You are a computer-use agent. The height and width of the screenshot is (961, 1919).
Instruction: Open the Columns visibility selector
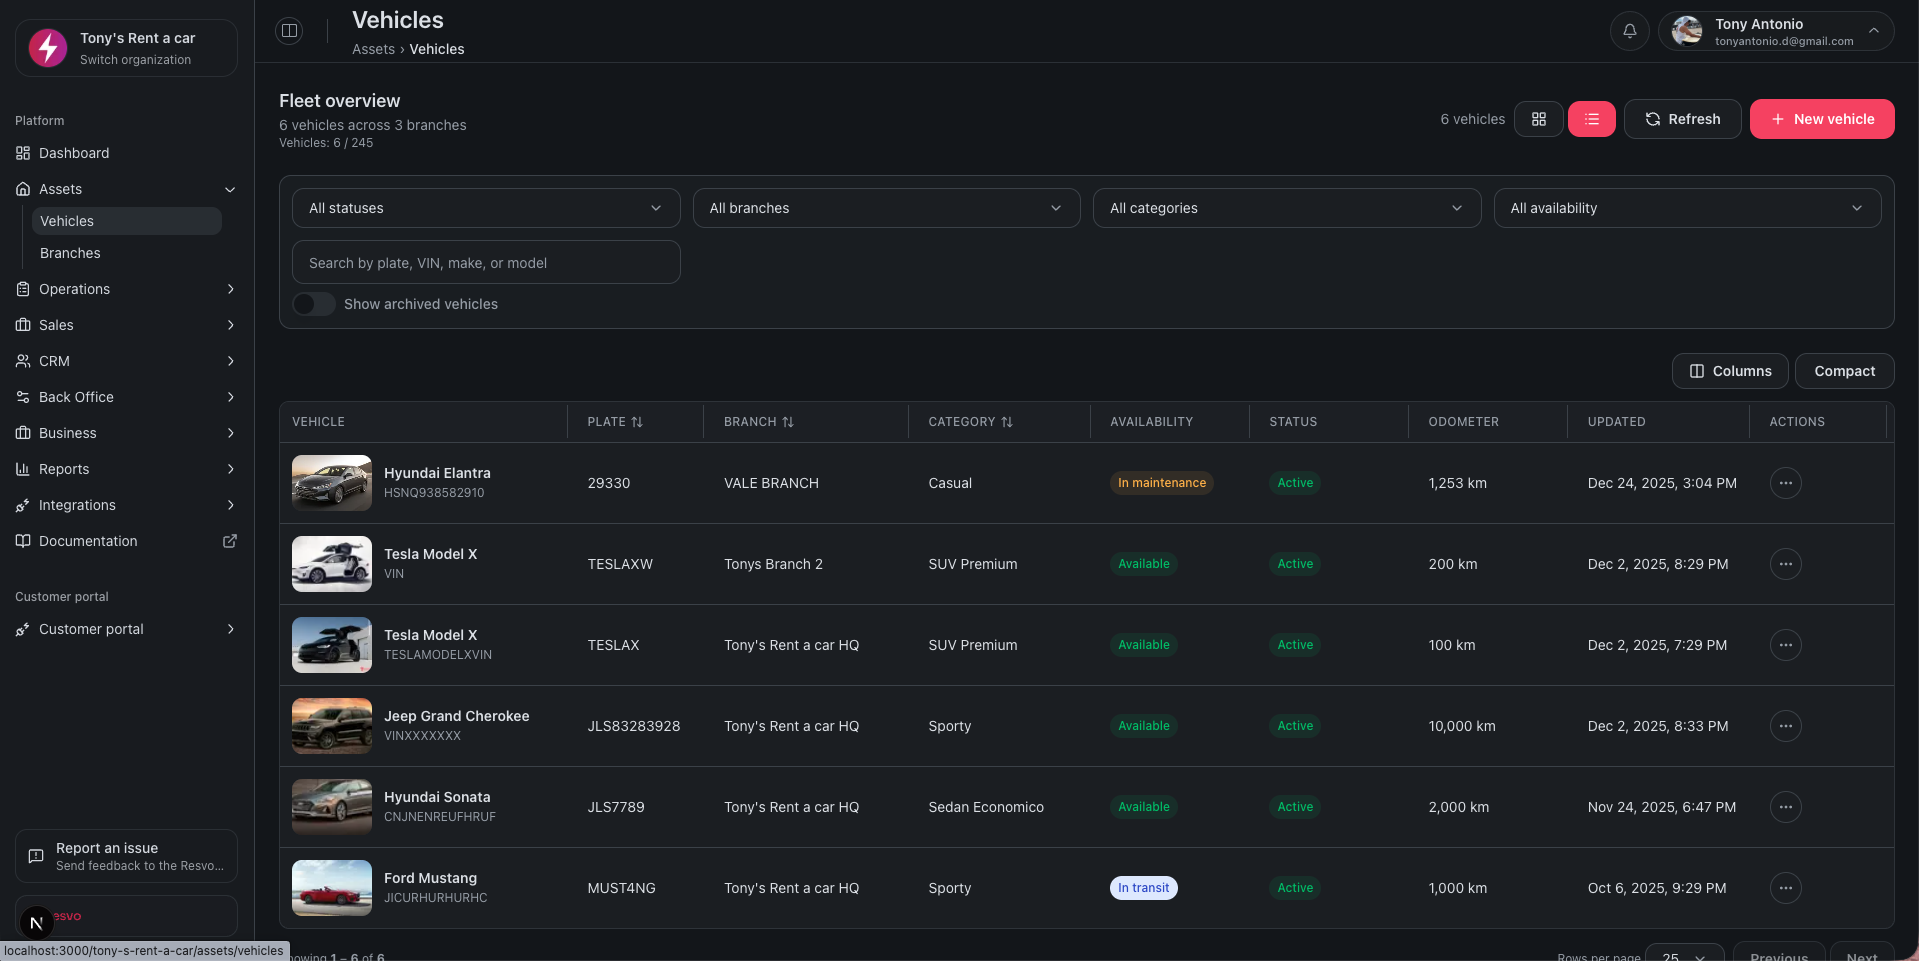pyautogui.click(x=1729, y=371)
